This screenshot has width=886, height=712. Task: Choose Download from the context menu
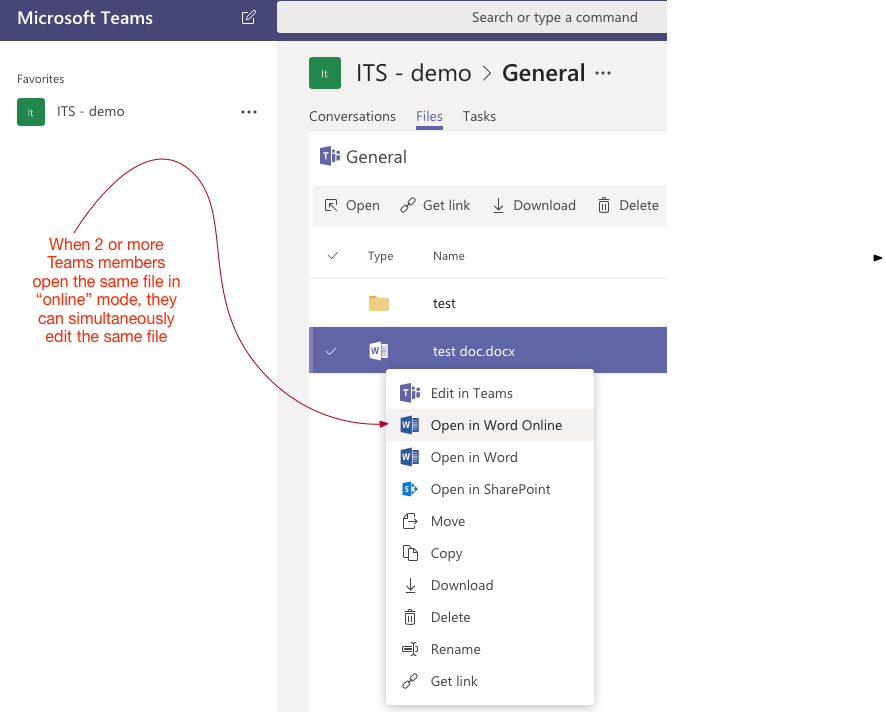(x=490, y=585)
